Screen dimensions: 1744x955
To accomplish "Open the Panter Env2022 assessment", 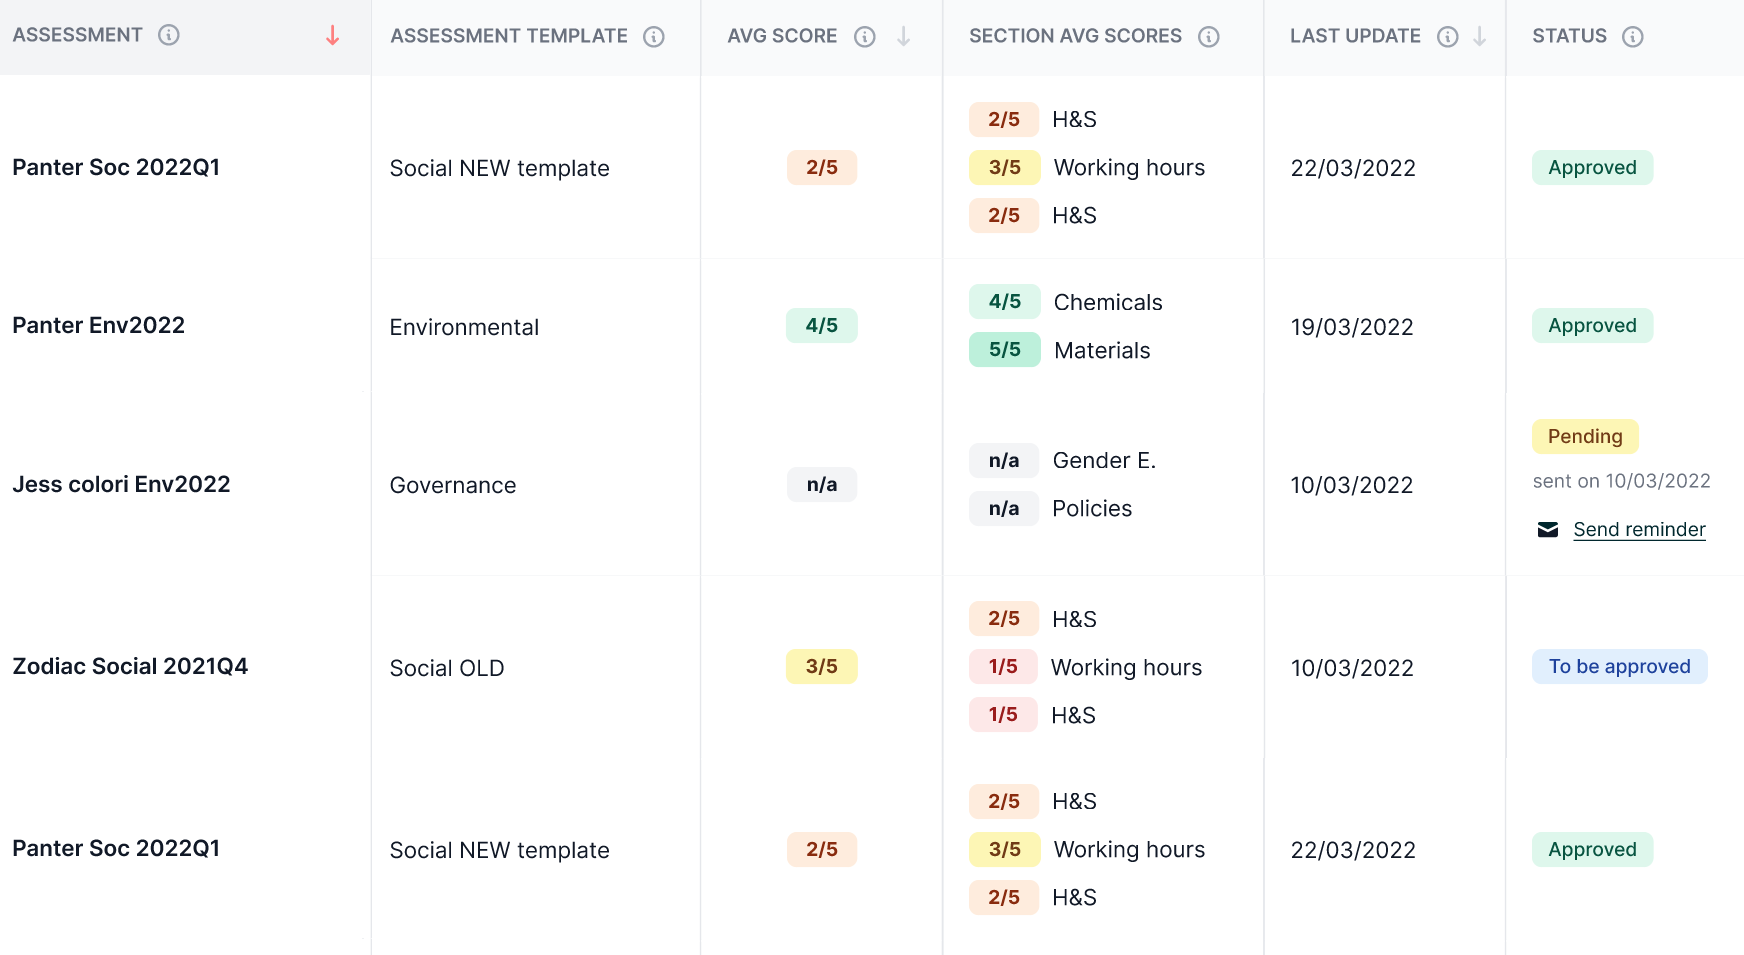I will [x=99, y=326].
